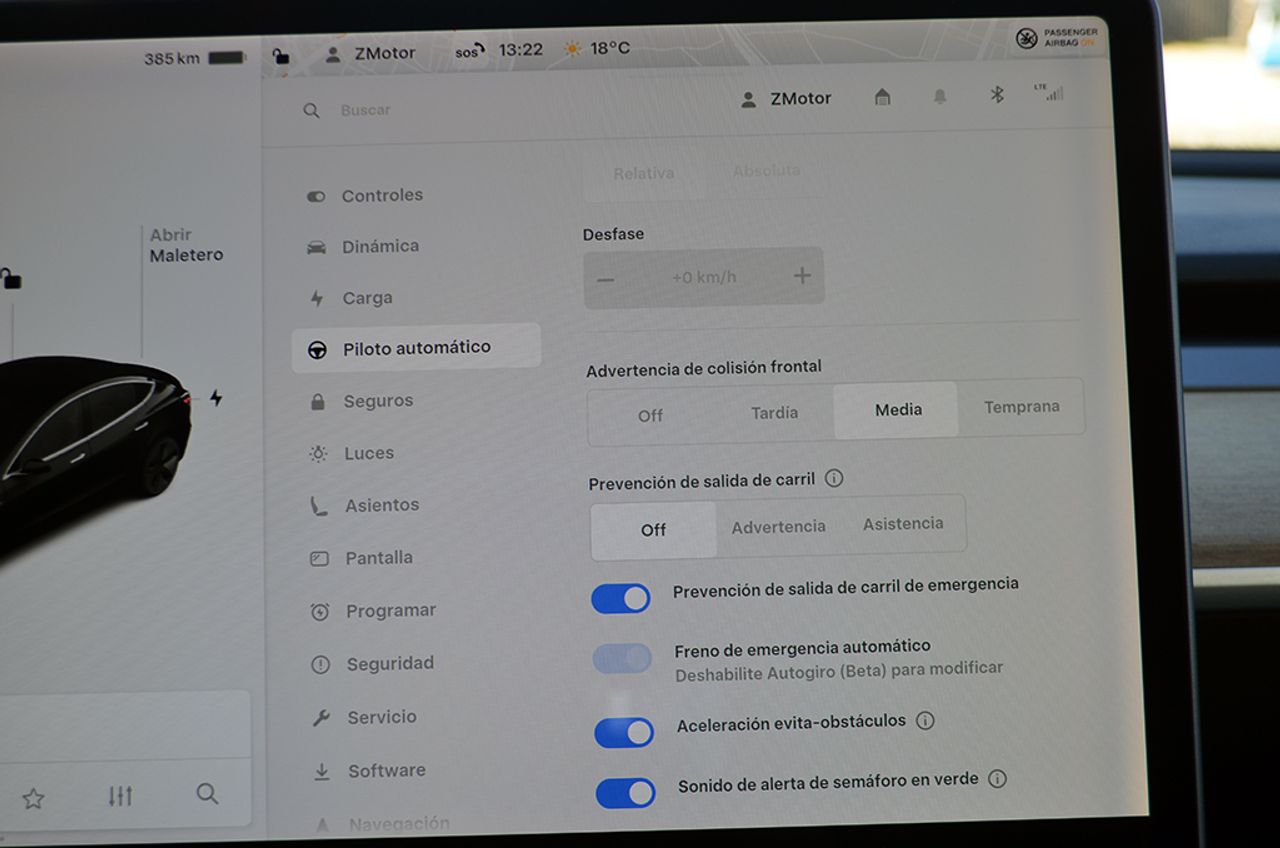This screenshot has width=1280, height=848.
Task: Open the Luces settings menu
Action: [x=369, y=453]
